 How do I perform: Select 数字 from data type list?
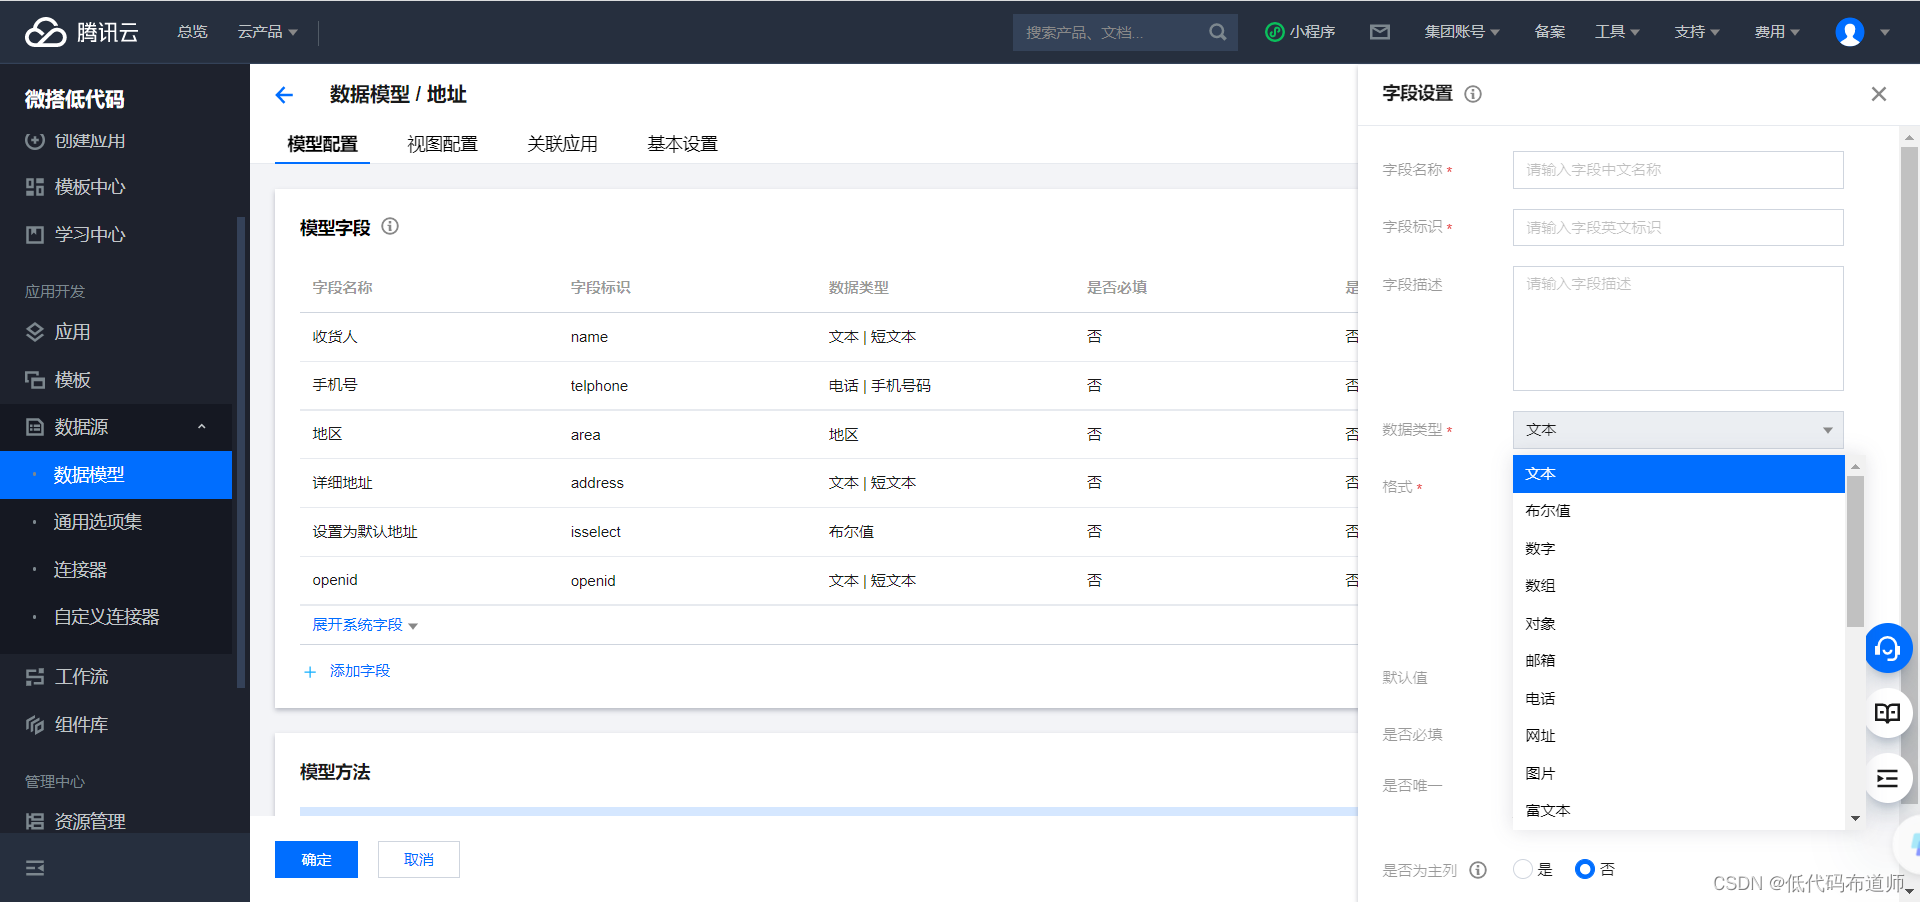click(1678, 549)
